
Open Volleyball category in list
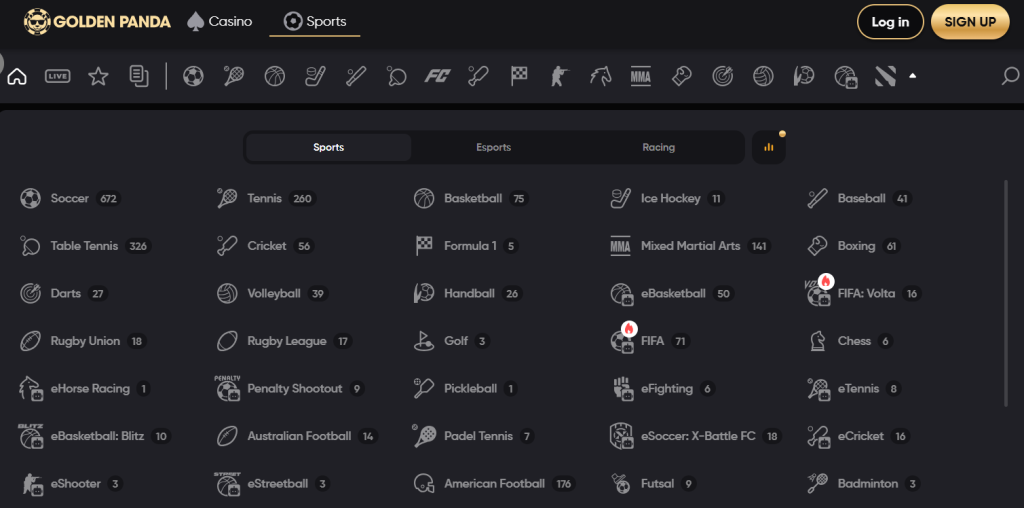pos(272,294)
